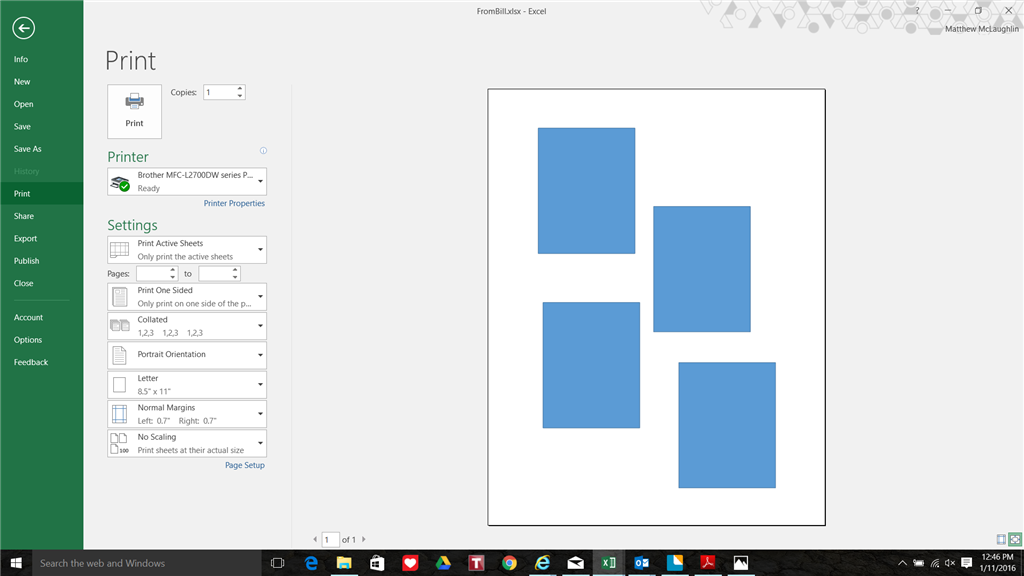The image size is (1024, 576).
Task: Open the Action Center notifications icon
Action: coord(967,563)
